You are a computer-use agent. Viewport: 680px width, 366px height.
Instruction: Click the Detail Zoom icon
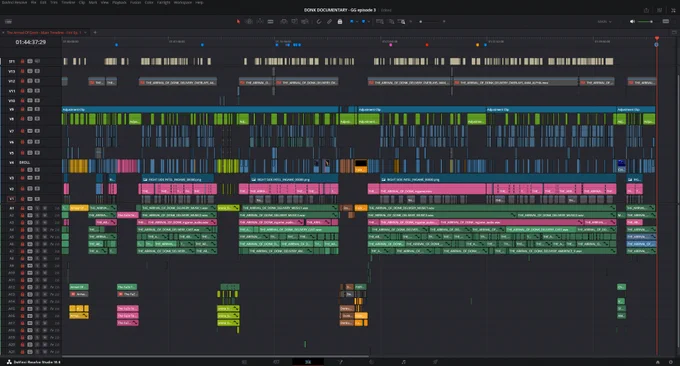point(391,21)
